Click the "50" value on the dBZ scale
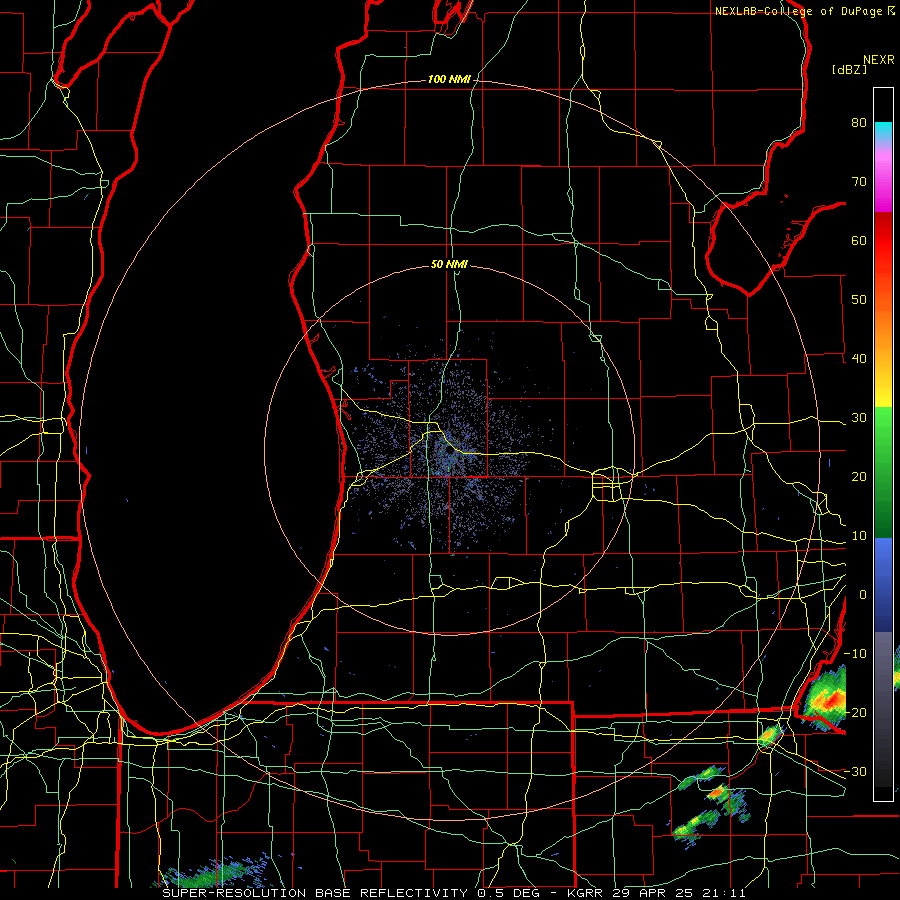The image size is (900, 900). click(x=859, y=300)
